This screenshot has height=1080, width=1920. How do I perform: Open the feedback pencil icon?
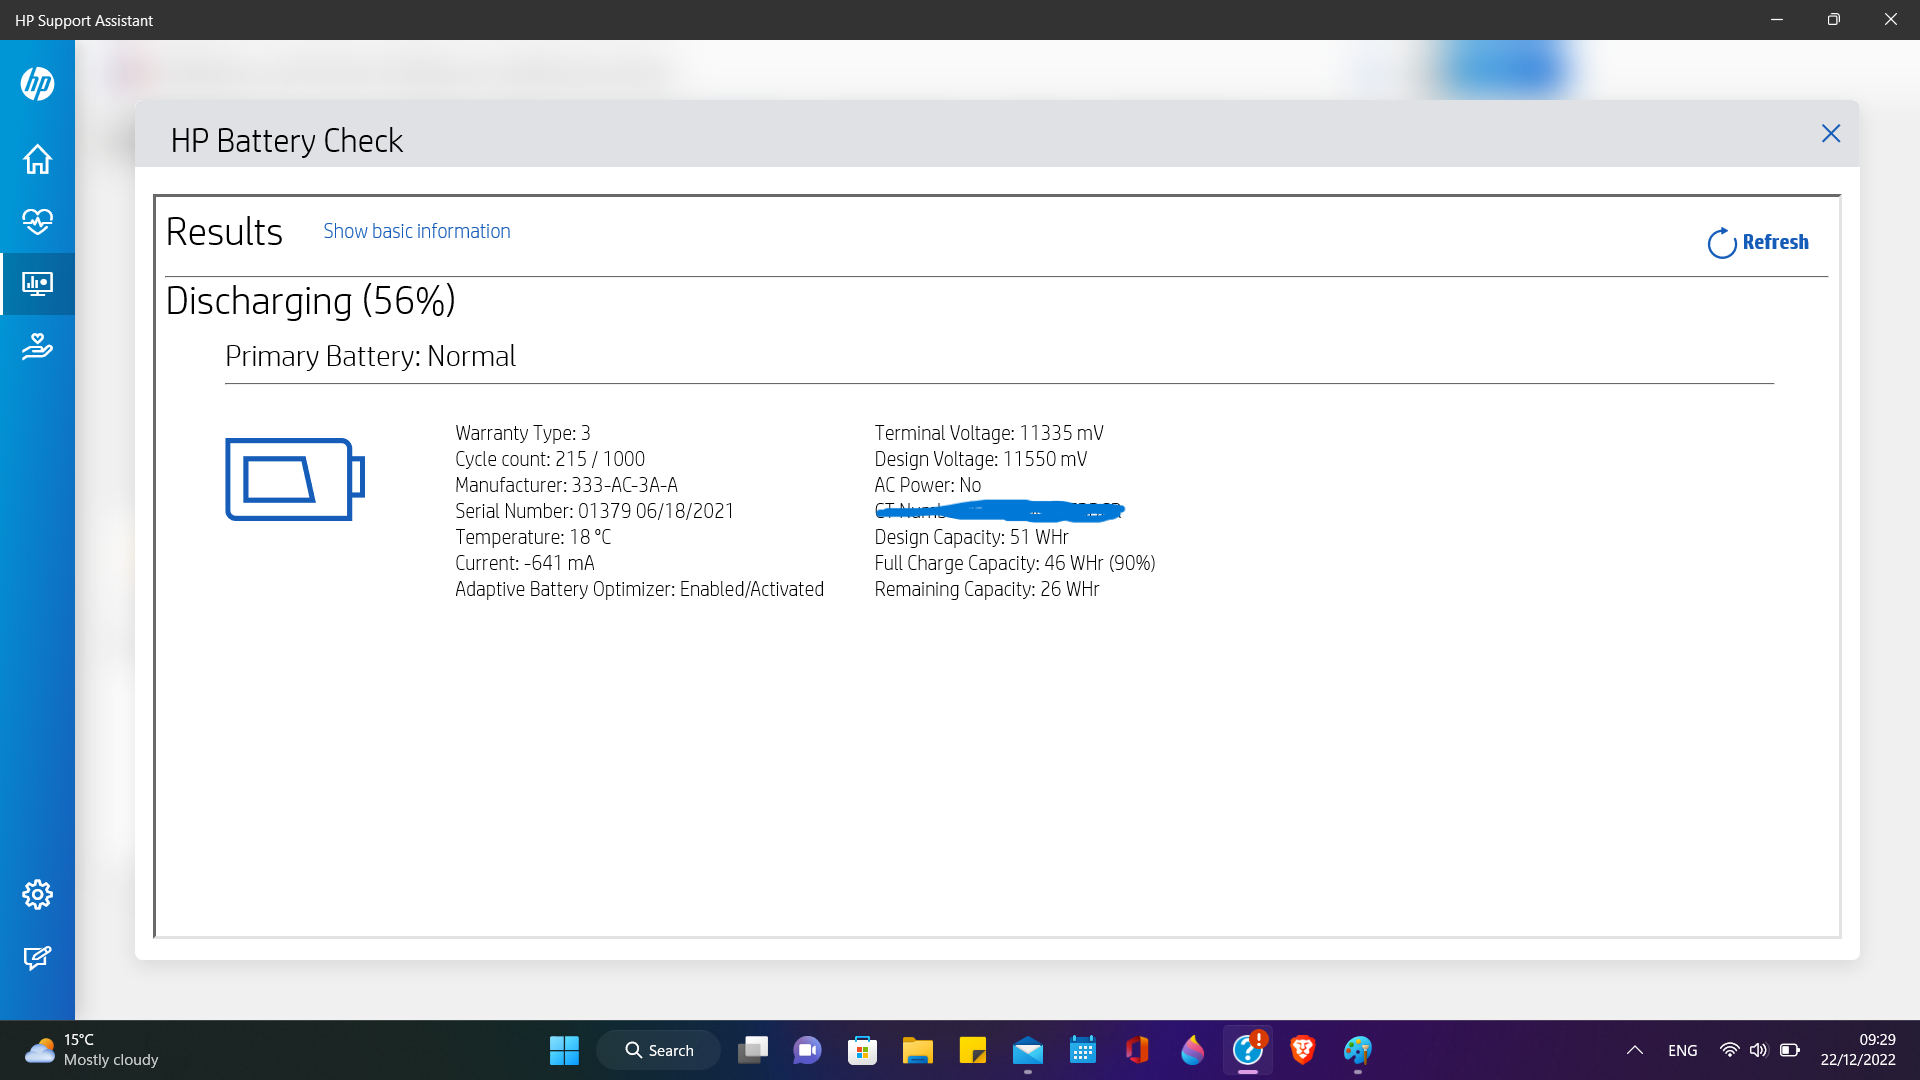[37, 958]
